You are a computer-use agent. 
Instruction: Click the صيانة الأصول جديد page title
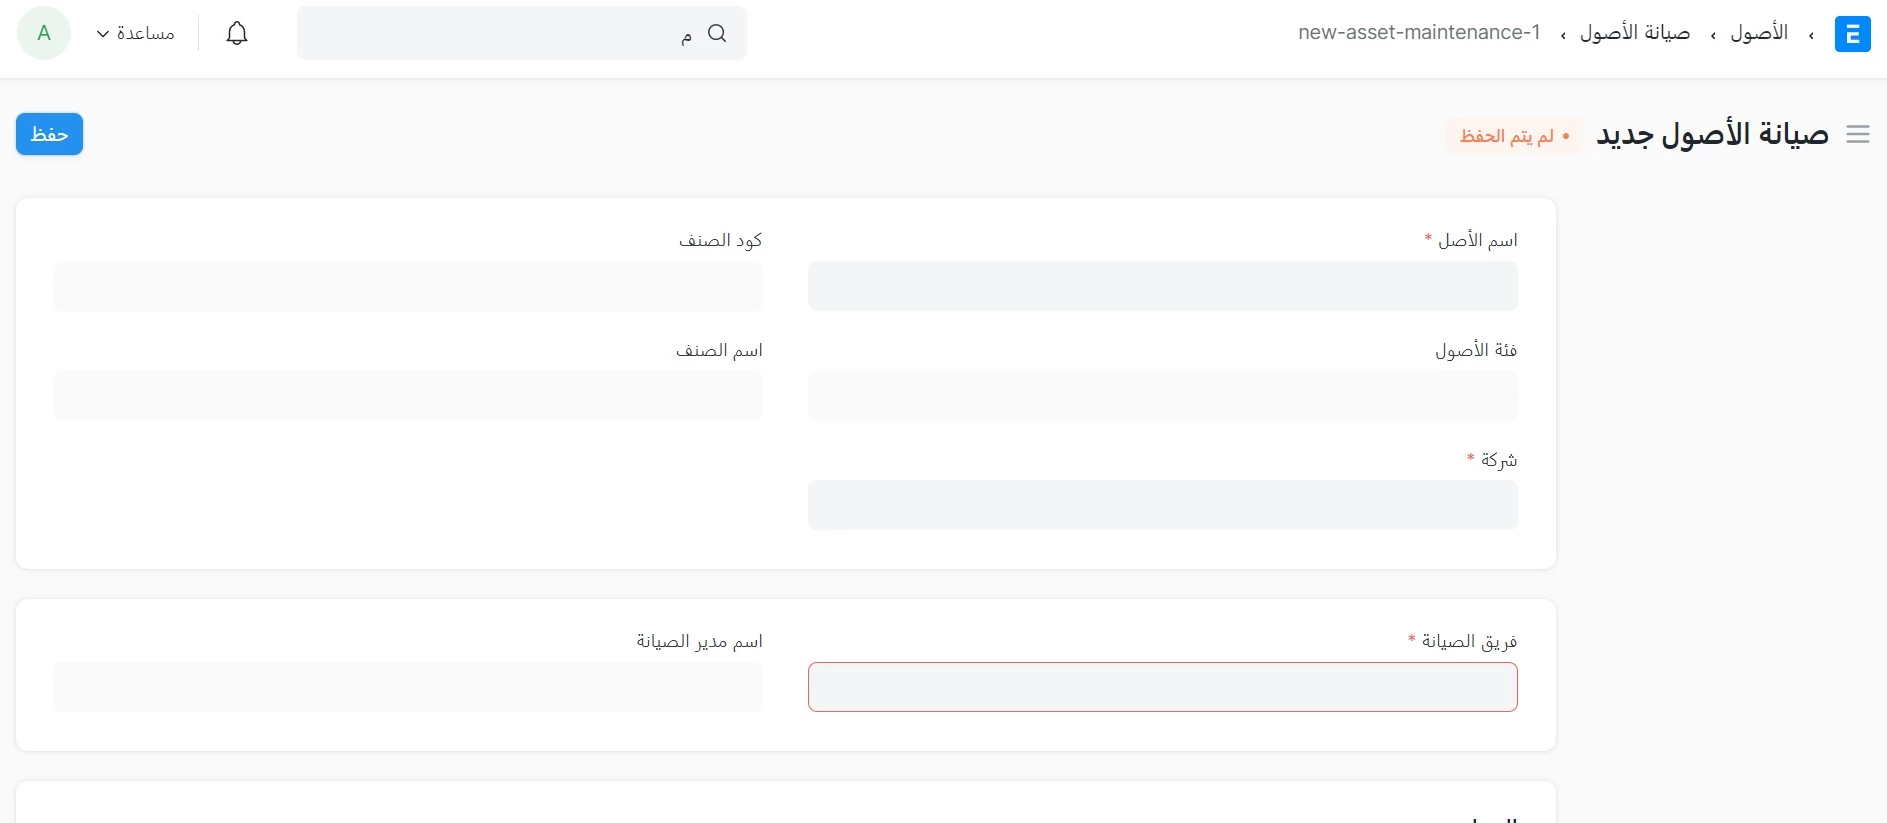(x=1712, y=134)
